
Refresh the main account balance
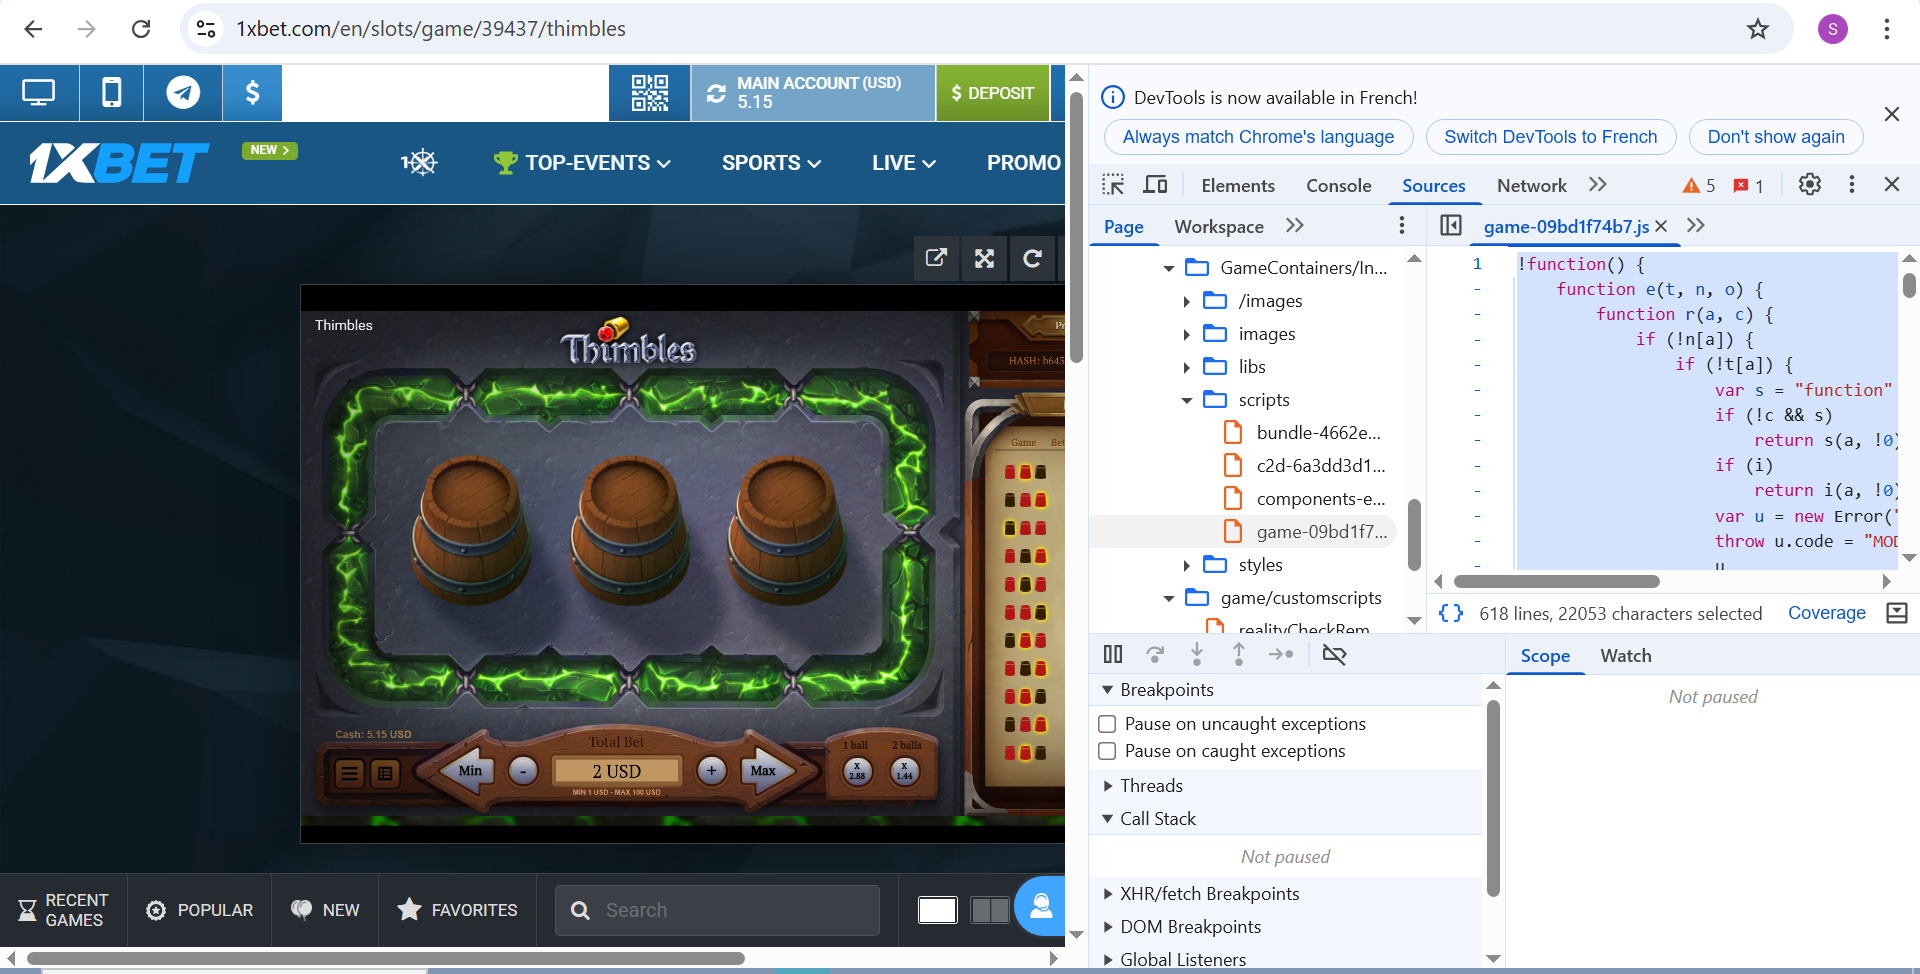coord(716,93)
